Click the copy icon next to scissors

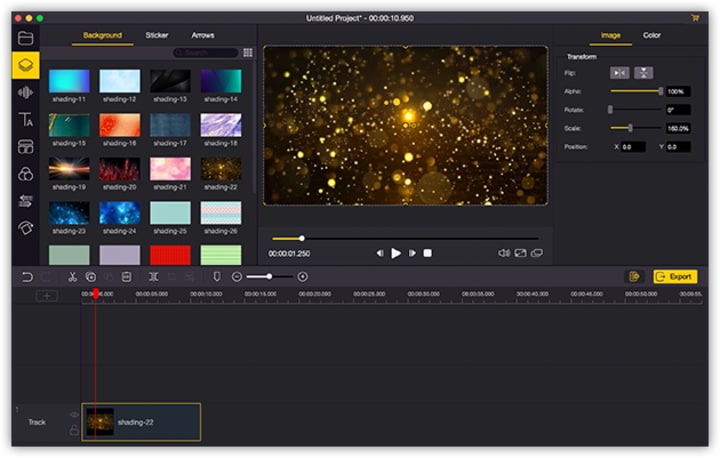(x=90, y=277)
